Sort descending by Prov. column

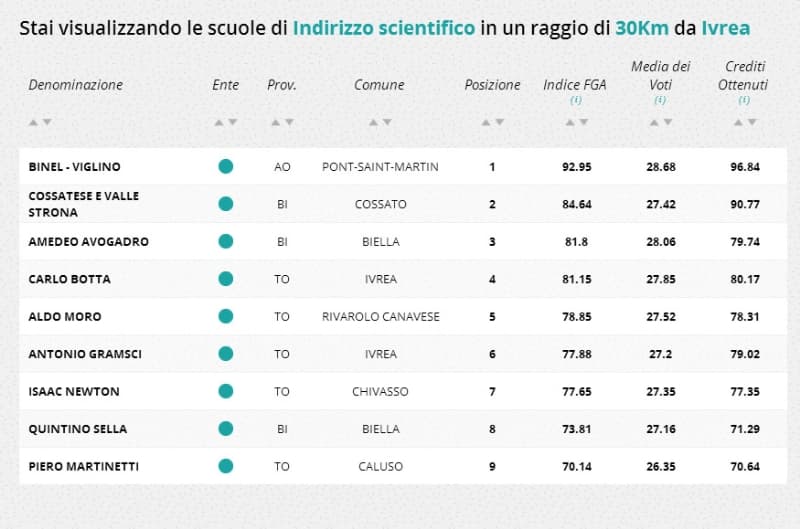(289, 122)
